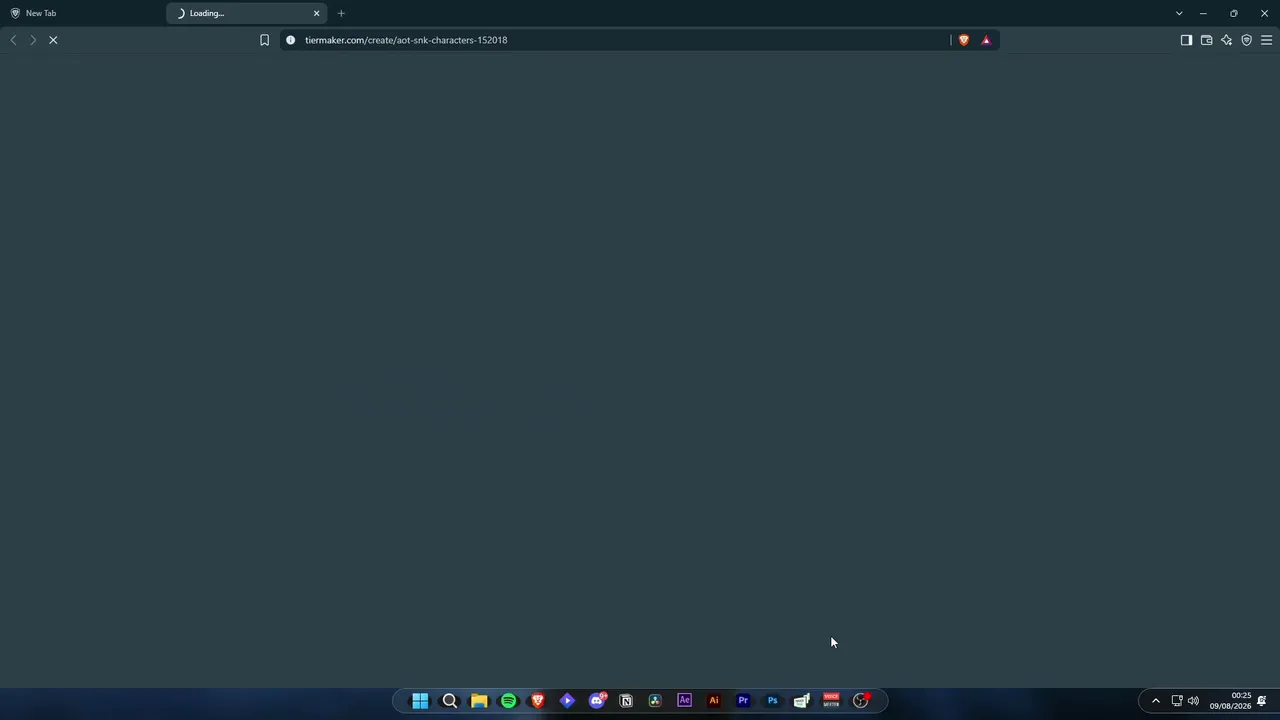Screen dimensions: 1280x720
Task: Expand the tab search dropdown arrow
Action: click(x=1179, y=13)
